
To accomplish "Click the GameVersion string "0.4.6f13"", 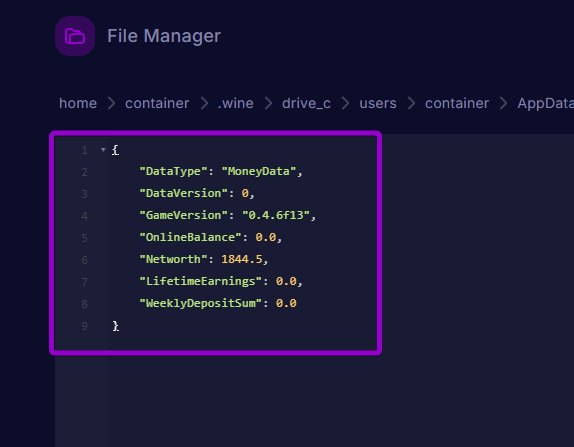I will tap(276, 215).
